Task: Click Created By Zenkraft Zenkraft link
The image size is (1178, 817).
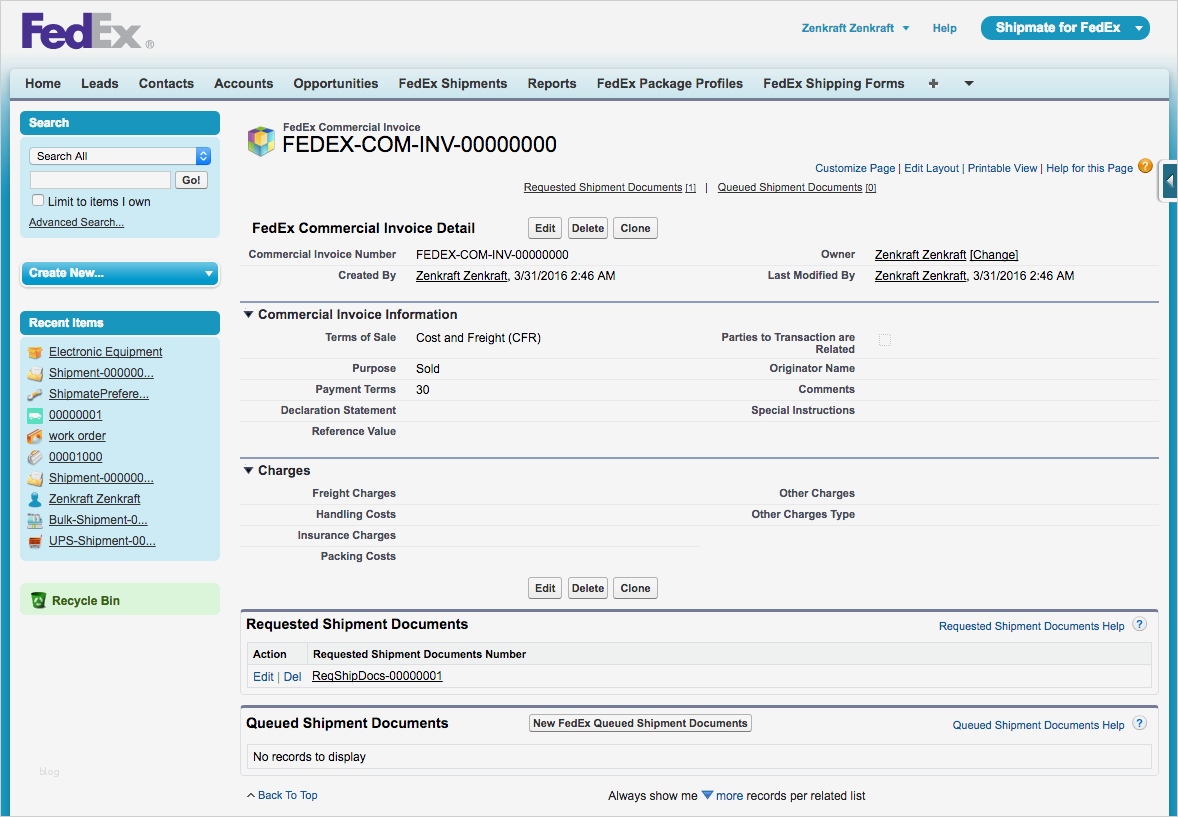Action: pyautogui.click(x=461, y=276)
